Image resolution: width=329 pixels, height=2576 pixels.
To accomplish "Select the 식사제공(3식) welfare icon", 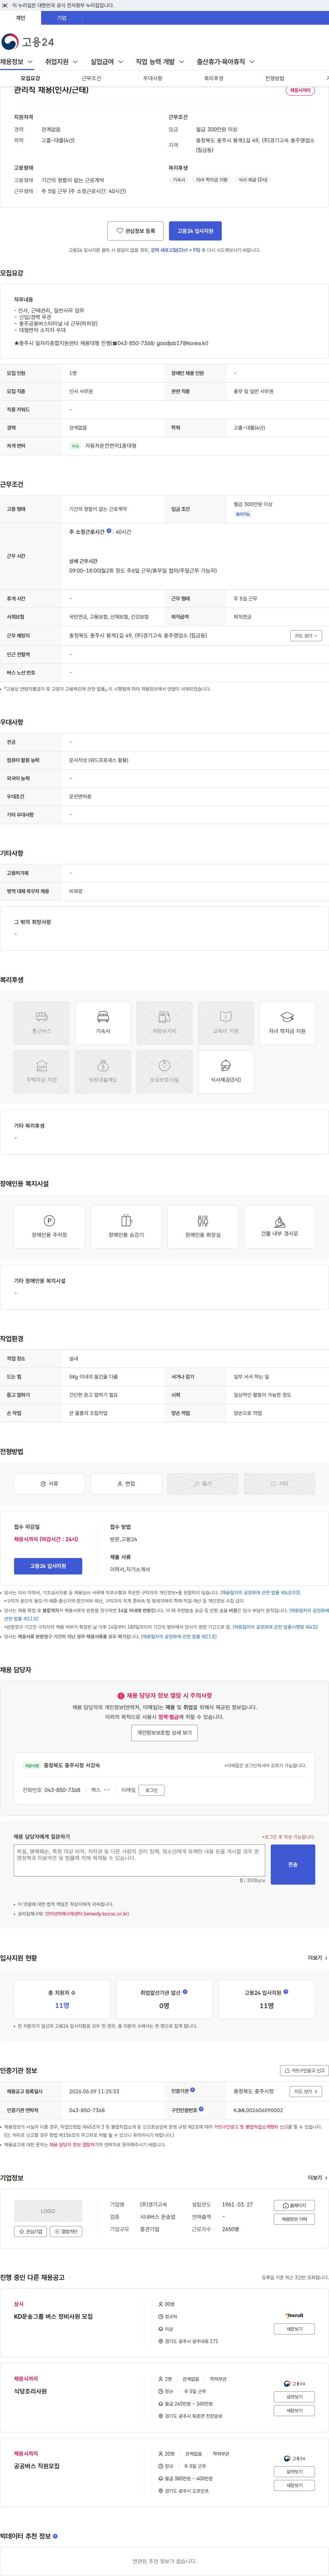I will (x=225, y=1072).
